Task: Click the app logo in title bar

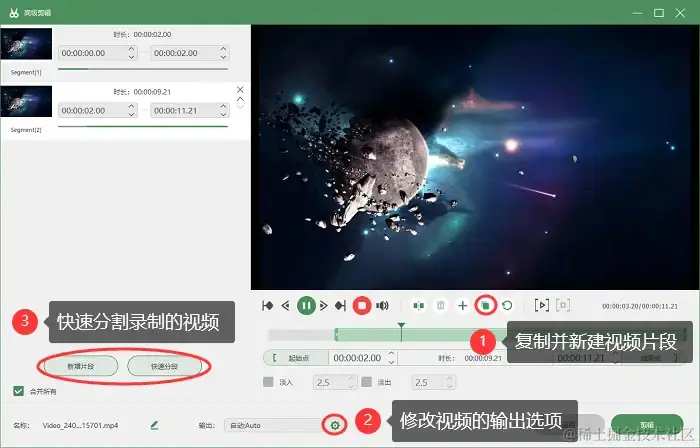Action: coord(14,12)
